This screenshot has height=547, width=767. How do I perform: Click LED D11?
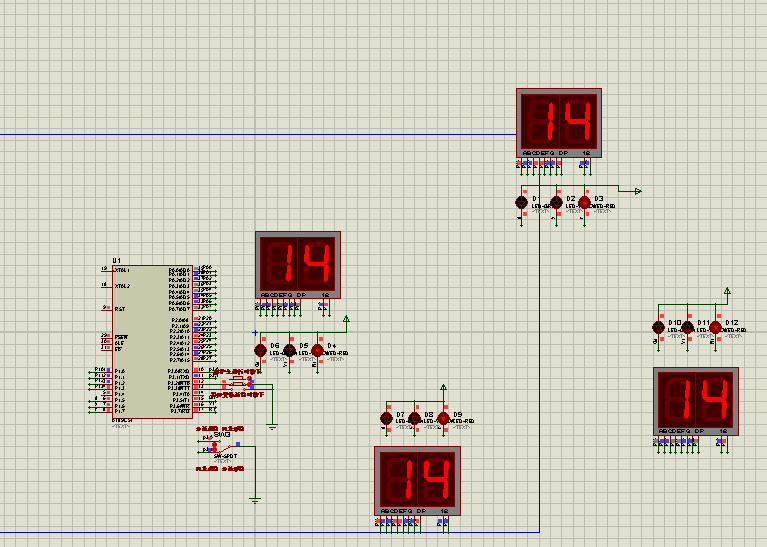pyautogui.click(x=687, y=327)
